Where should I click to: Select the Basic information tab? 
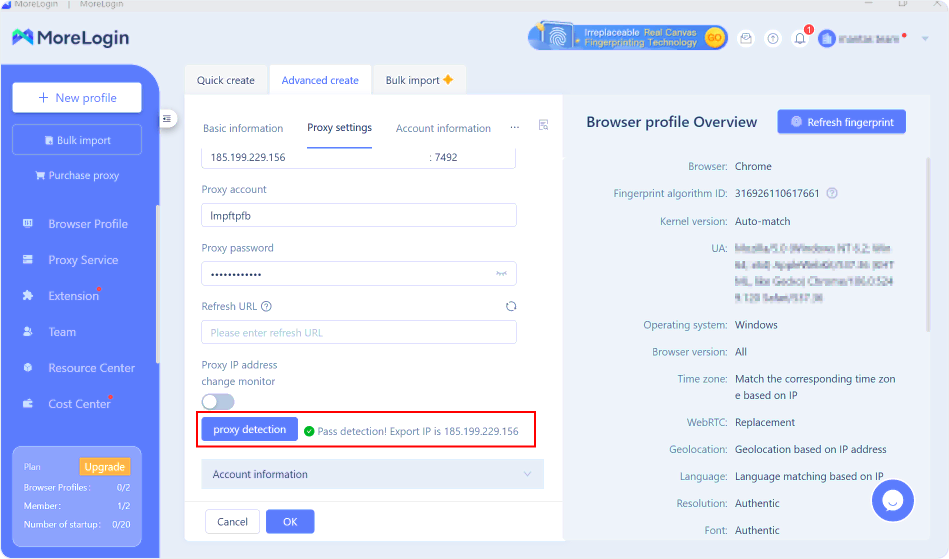pyautogui.click(x=243, y=128)
